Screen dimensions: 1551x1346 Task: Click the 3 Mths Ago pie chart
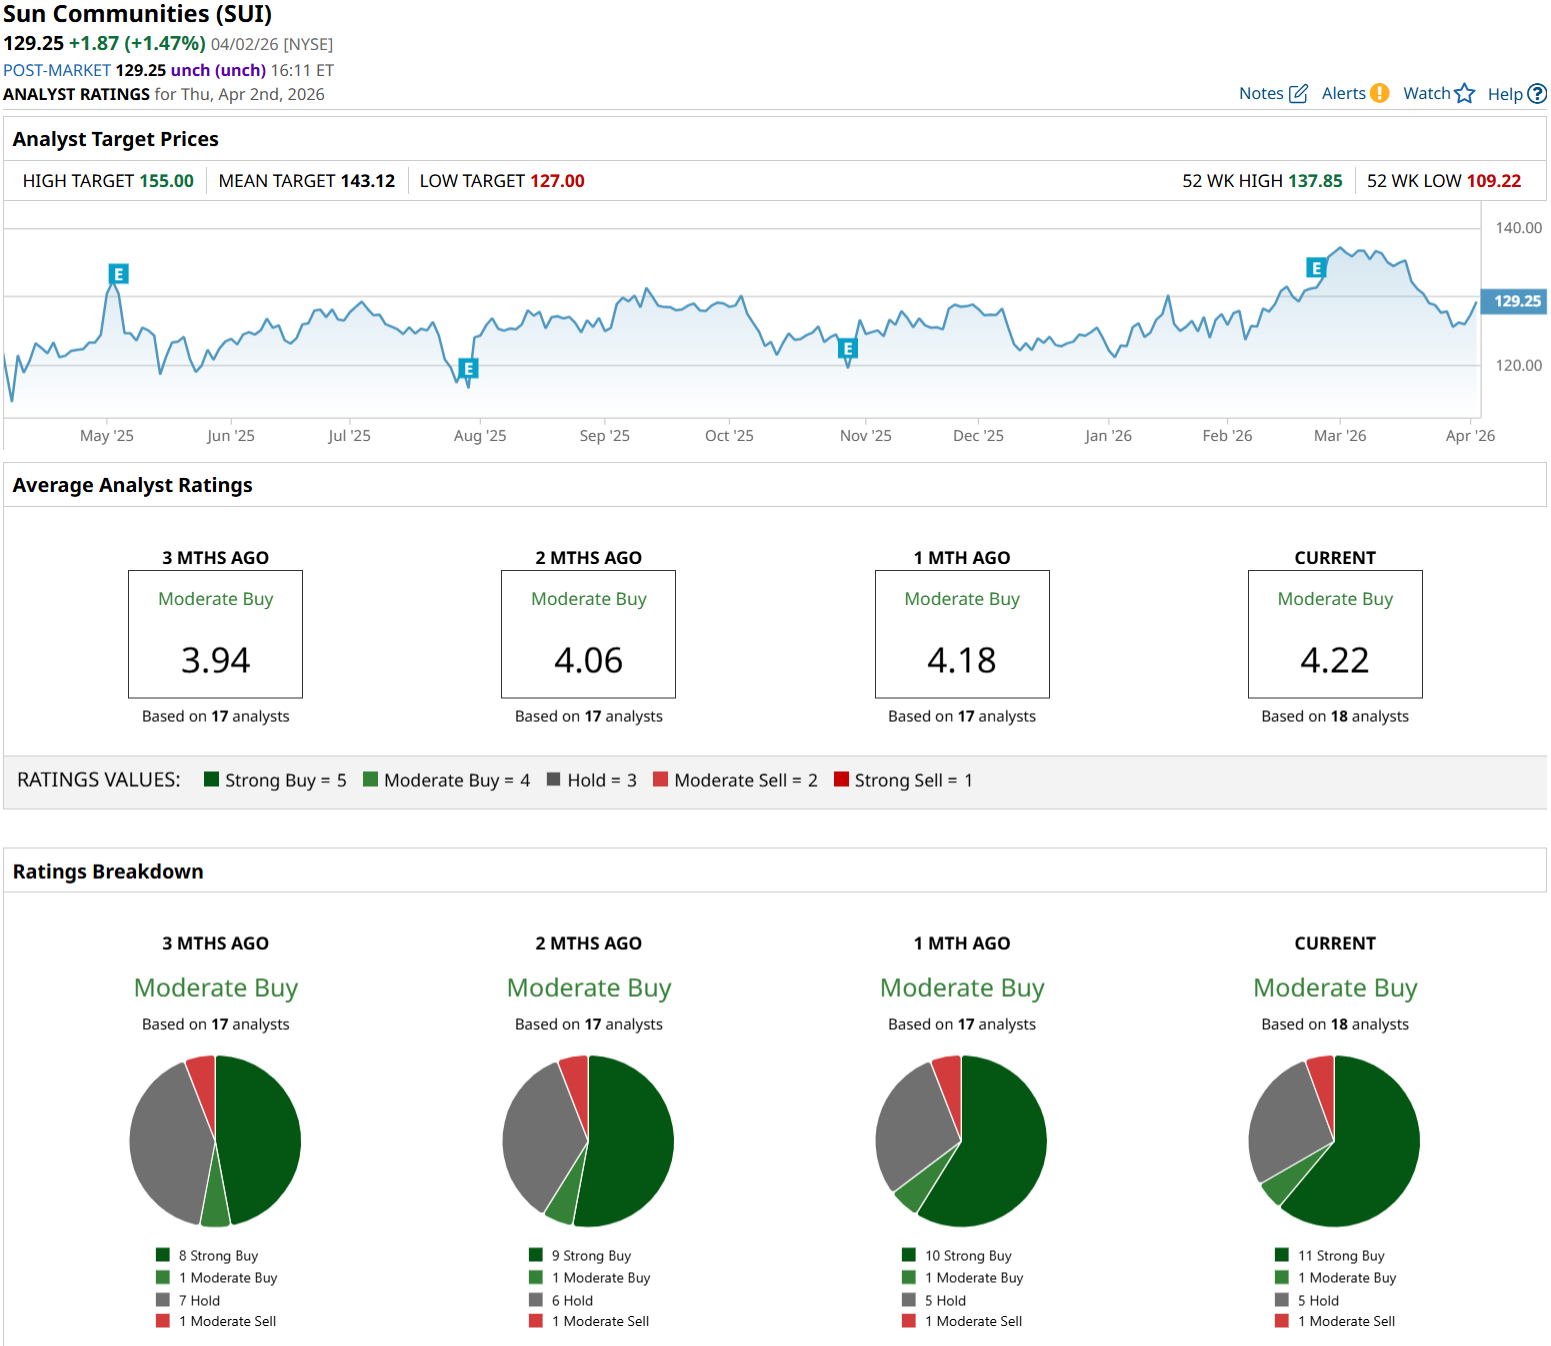[x=215, y=1141]
